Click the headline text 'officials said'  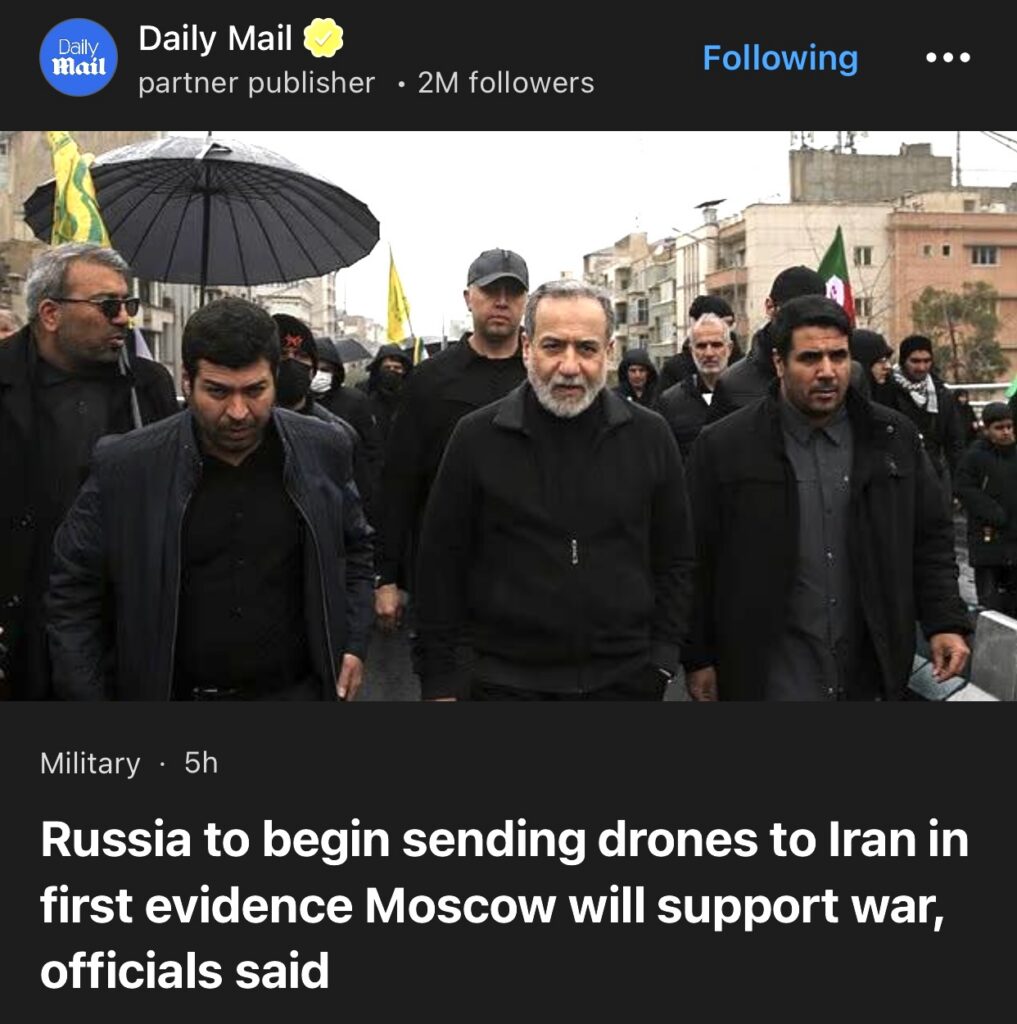point(185,970)
